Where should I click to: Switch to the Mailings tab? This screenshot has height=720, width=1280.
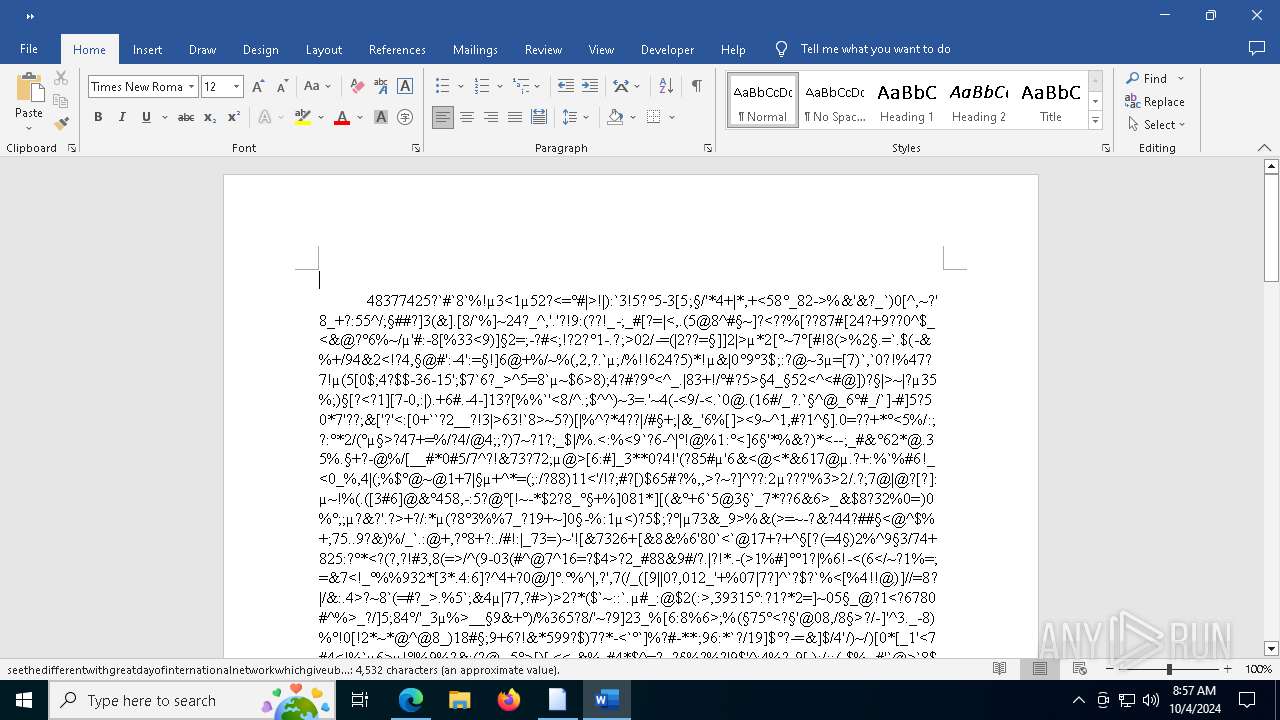coord(475,49)
